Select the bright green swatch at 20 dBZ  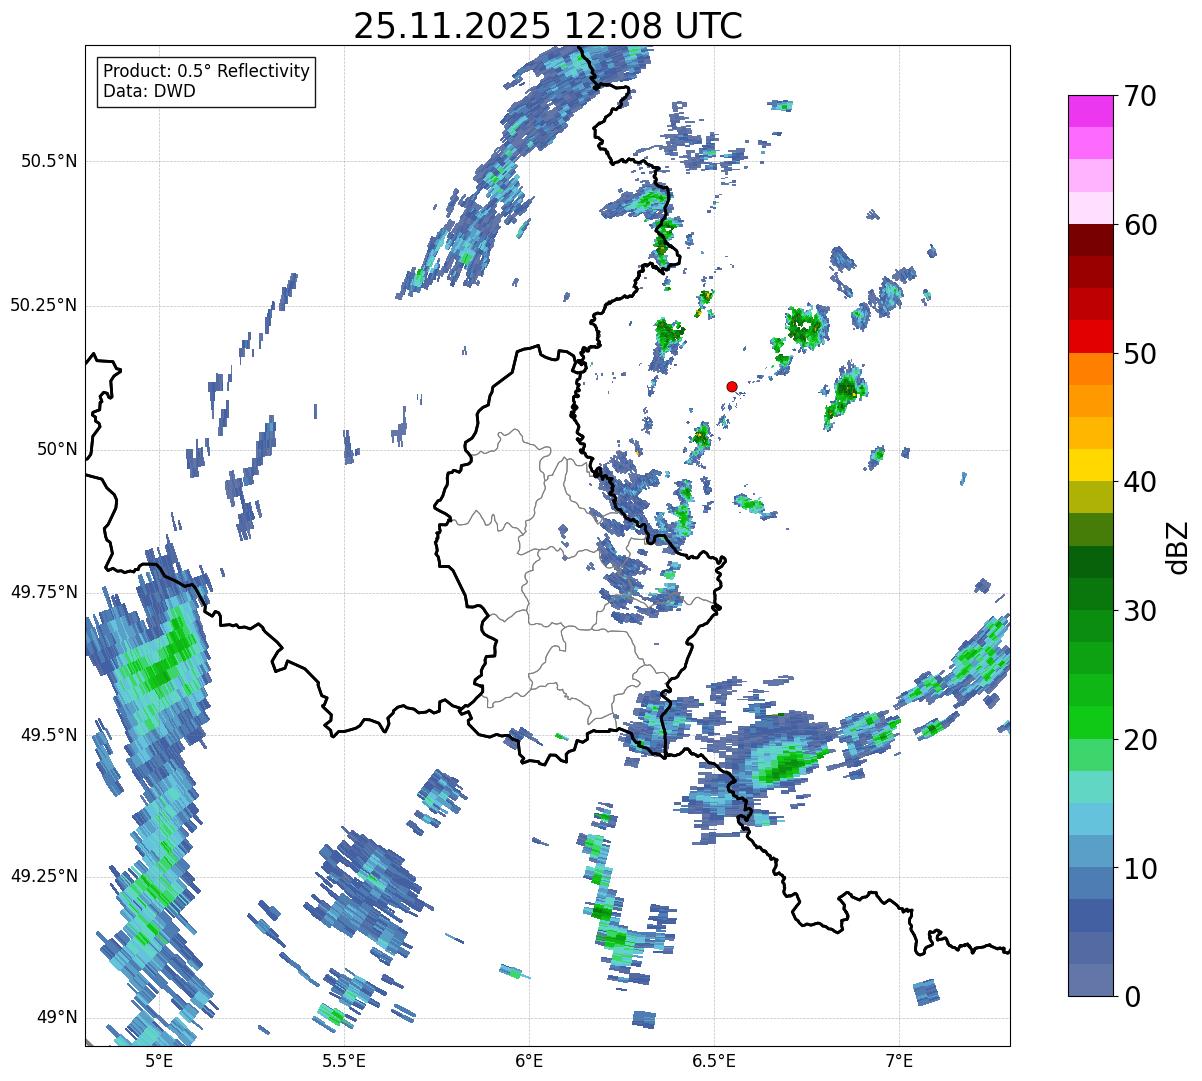1090,722
